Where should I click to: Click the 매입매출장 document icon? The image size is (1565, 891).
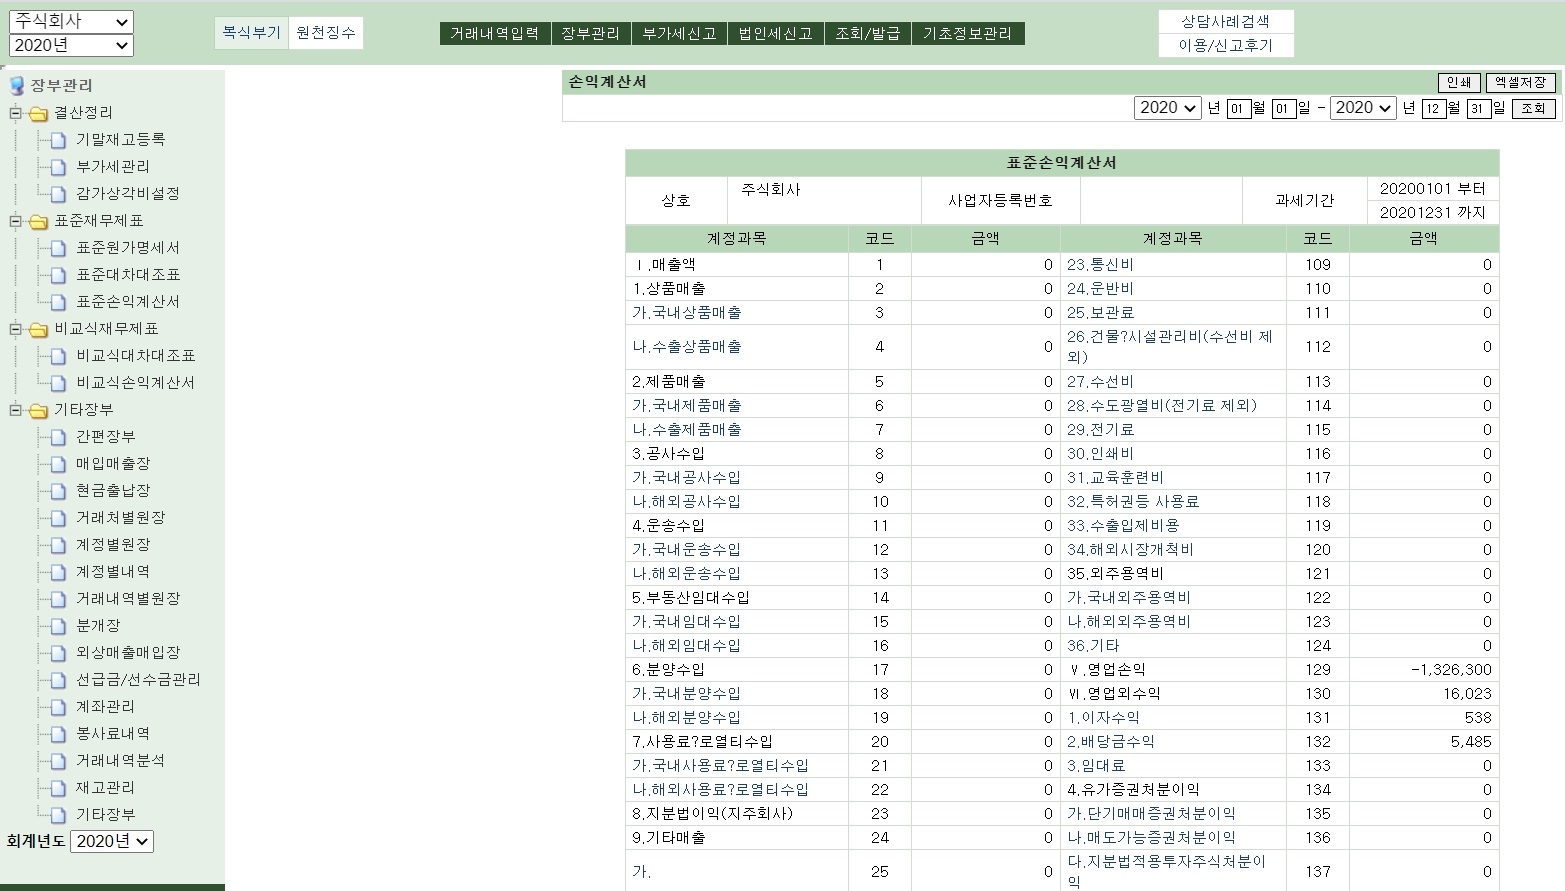(58, 464)
